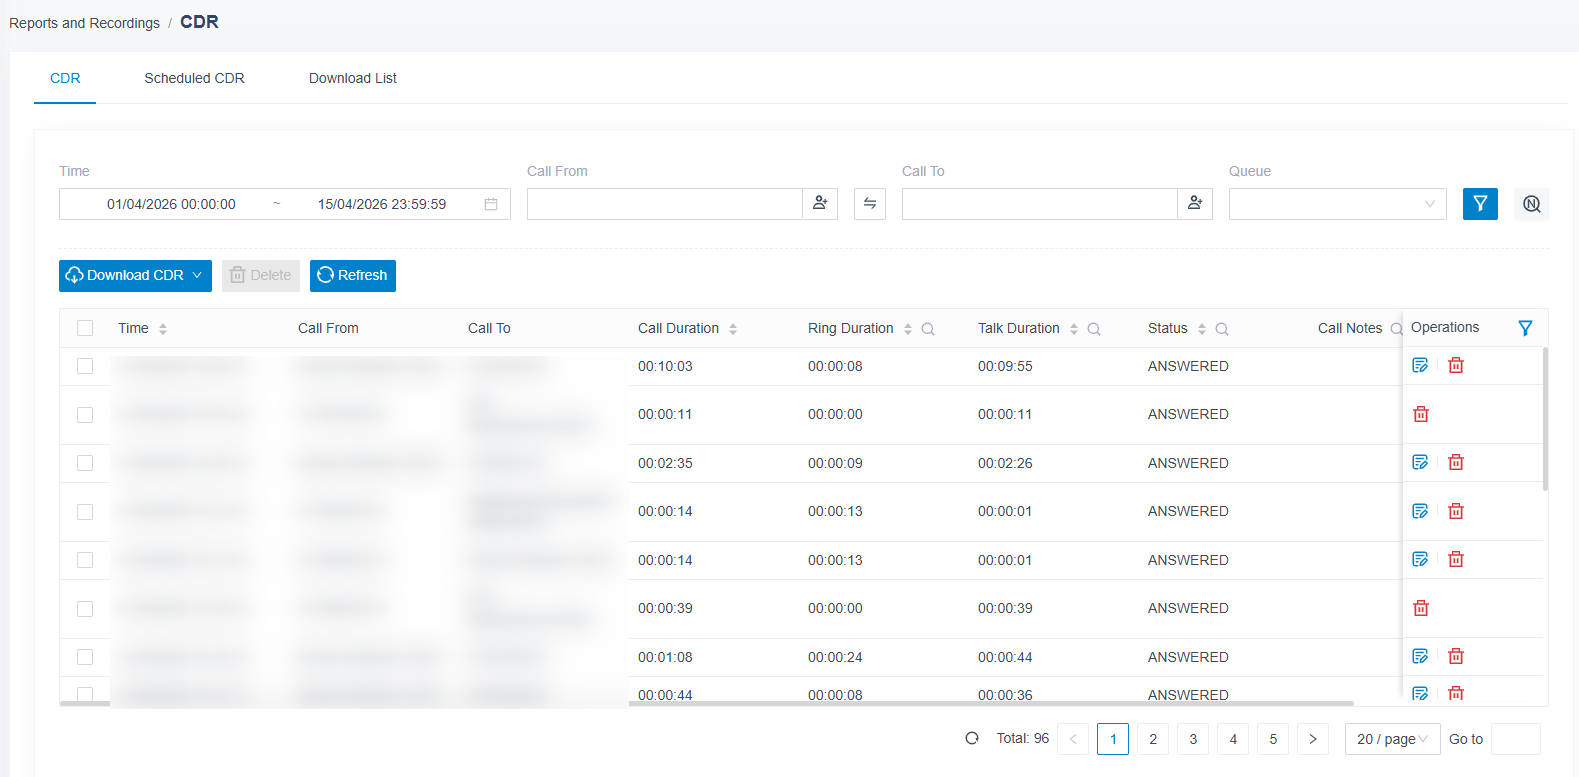This screenshot has width=1579, height=777.
Task: Click red trash icon for 00:00:11 call
Action: point(1421,414)
